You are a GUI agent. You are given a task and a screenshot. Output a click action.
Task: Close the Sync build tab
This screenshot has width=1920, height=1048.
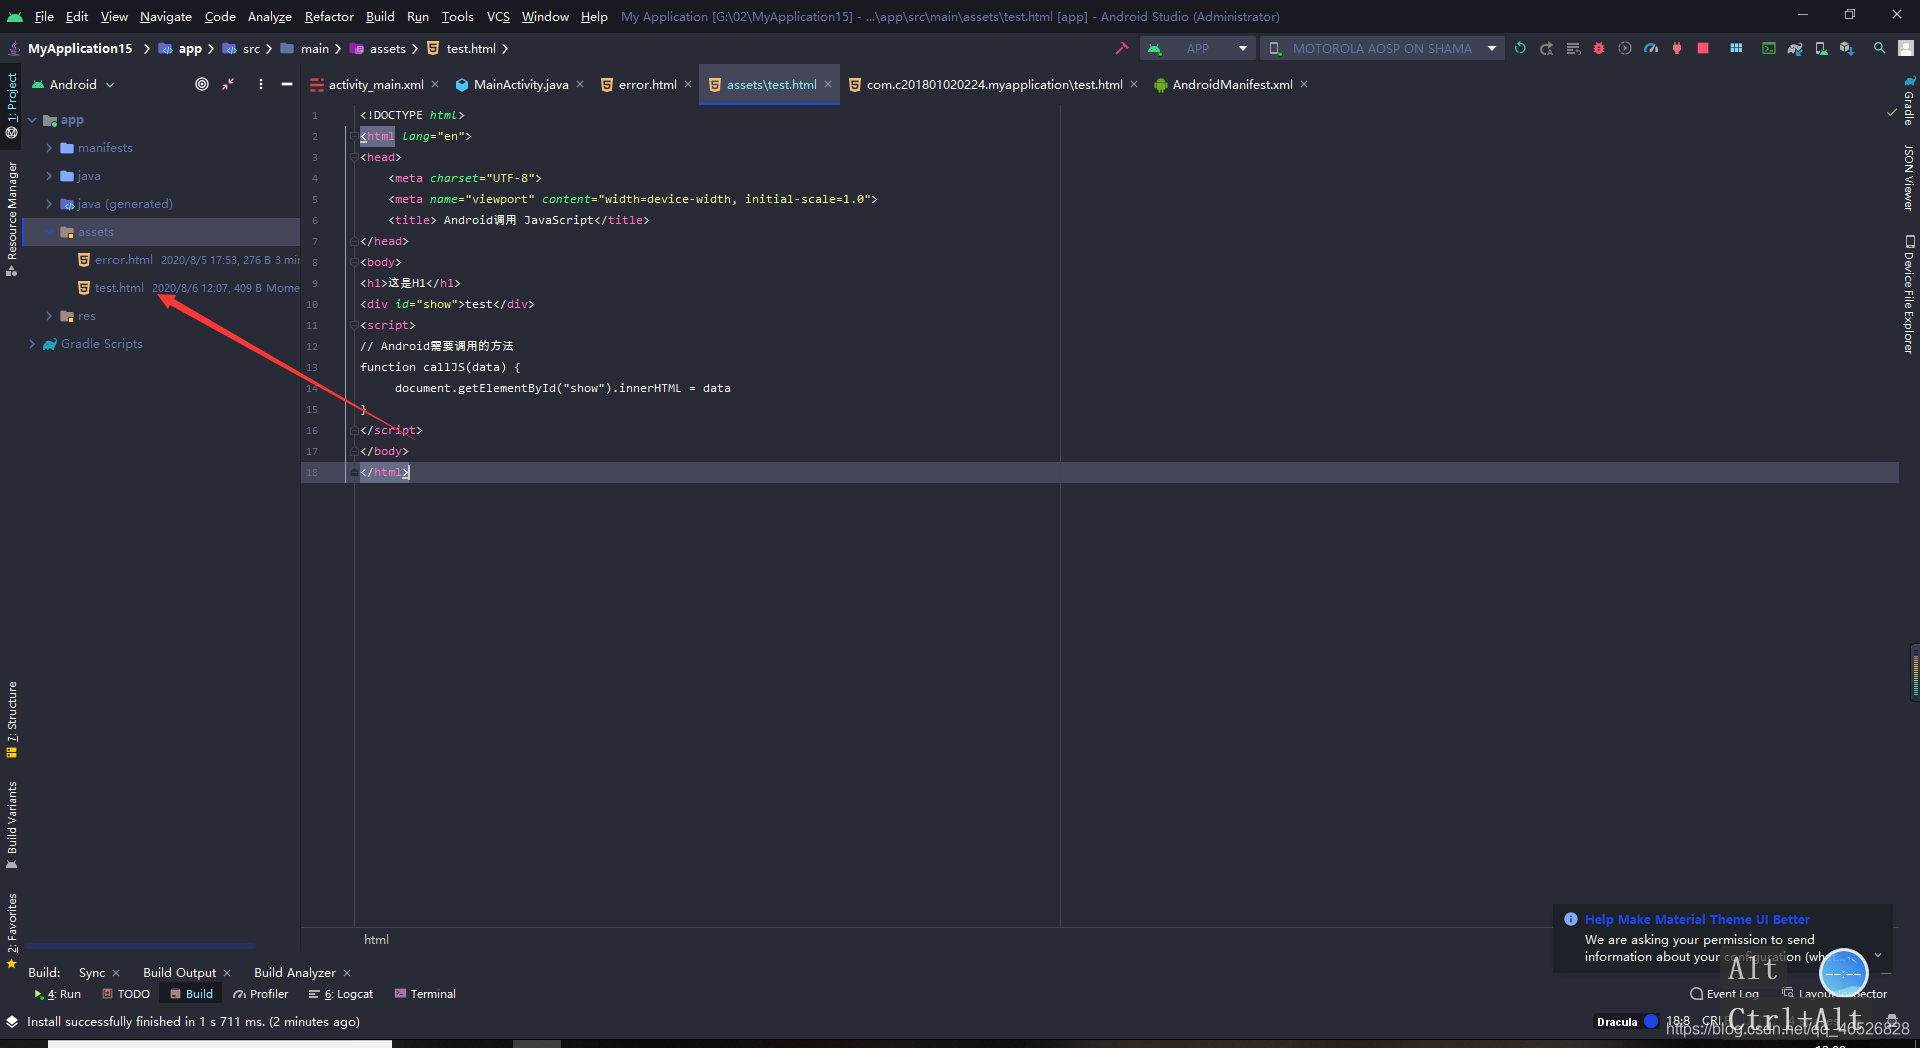pyautogui.click(x=116, y=973)
